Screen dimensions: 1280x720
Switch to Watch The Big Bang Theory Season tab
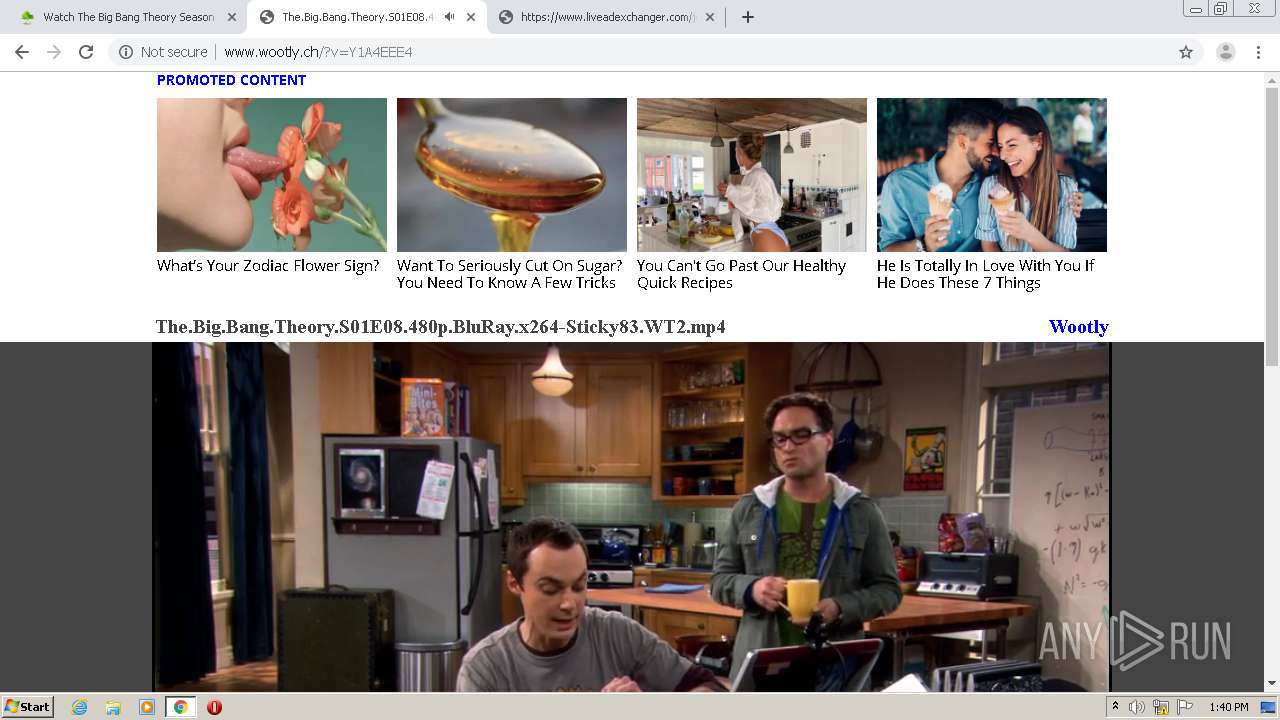(x=128, y=17)
